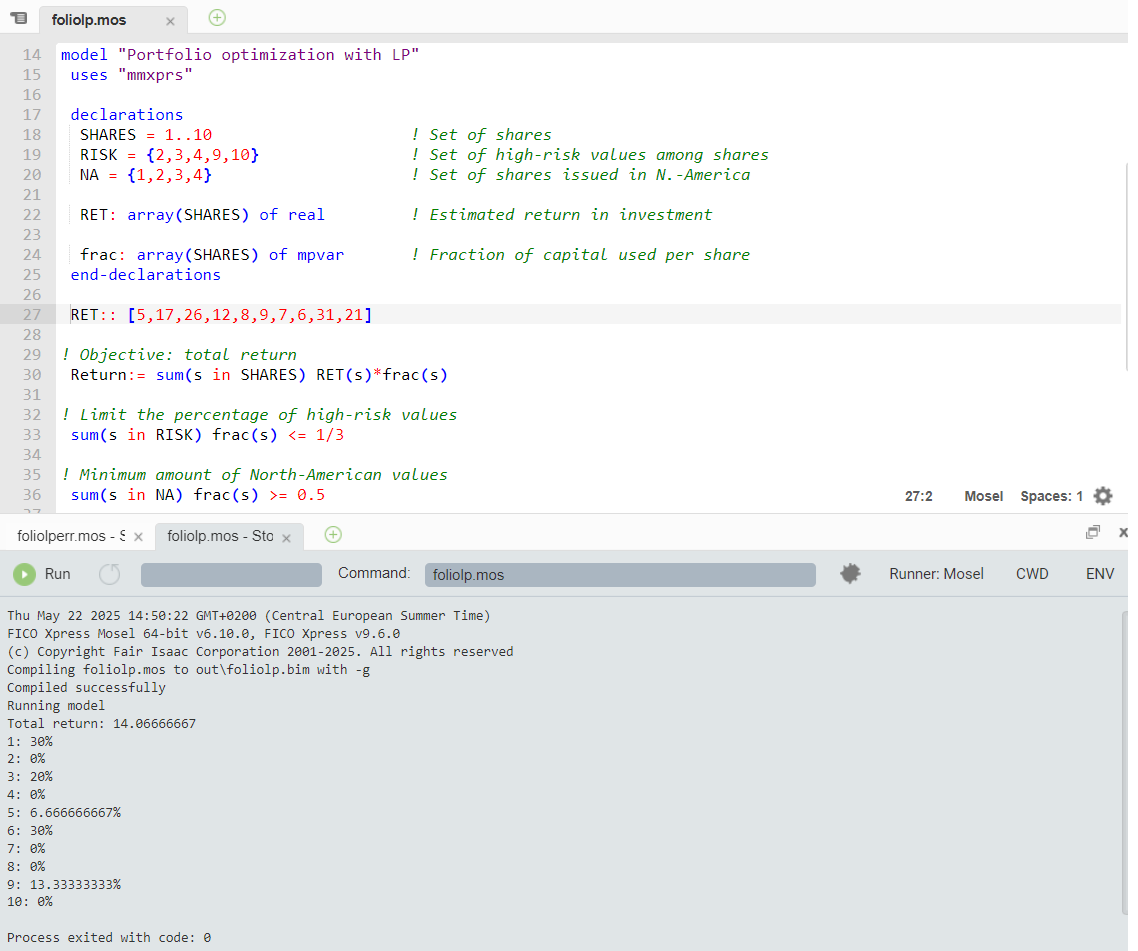Click the 27:2 cursor position indicator
Image resolution: width=1138 pixels, height=951 pixels.
point(918,496)
